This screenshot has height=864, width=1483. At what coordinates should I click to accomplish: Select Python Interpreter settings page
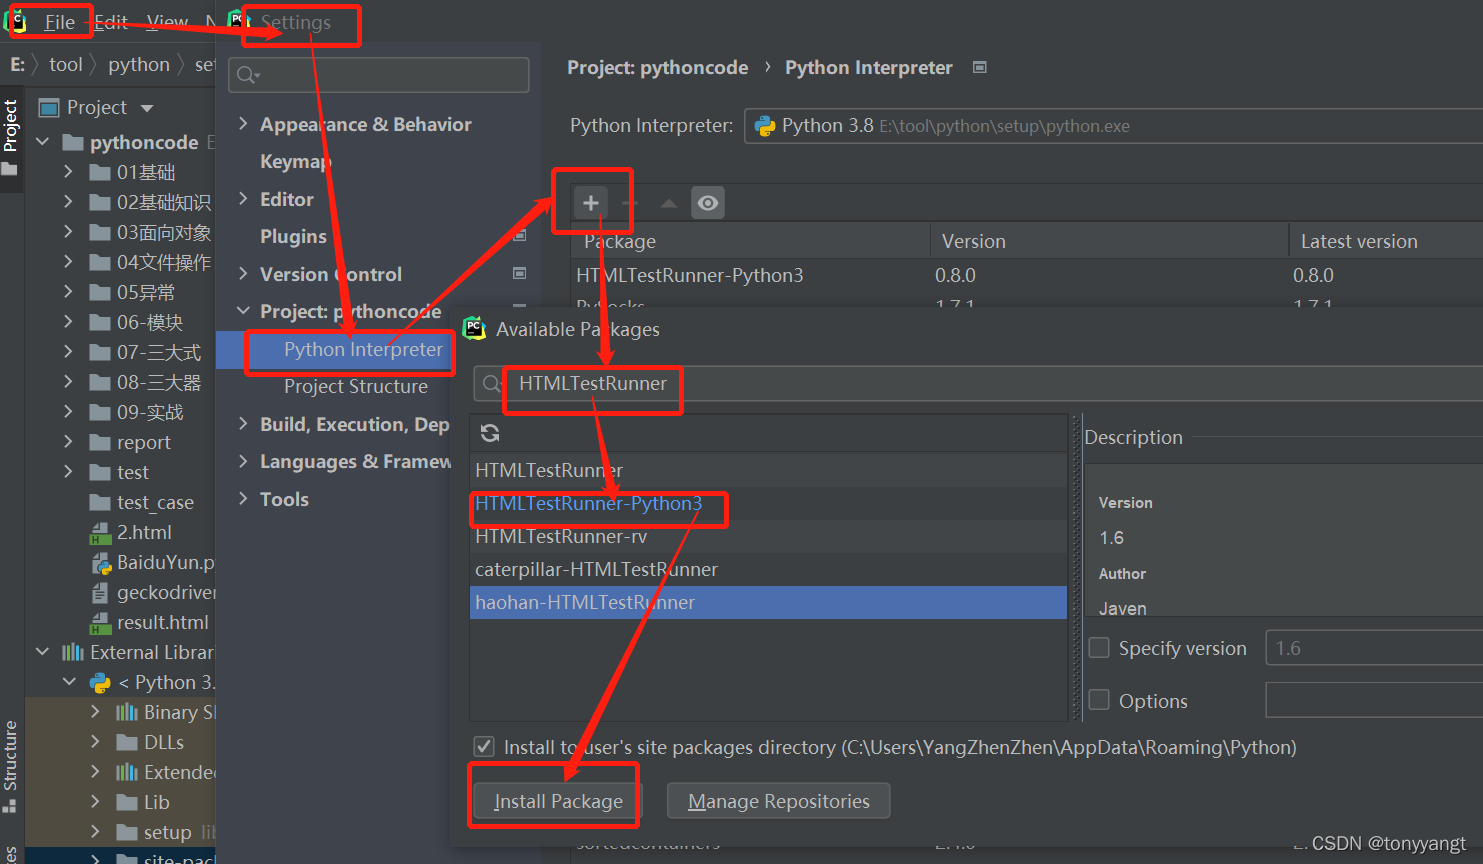click(363, 349)
